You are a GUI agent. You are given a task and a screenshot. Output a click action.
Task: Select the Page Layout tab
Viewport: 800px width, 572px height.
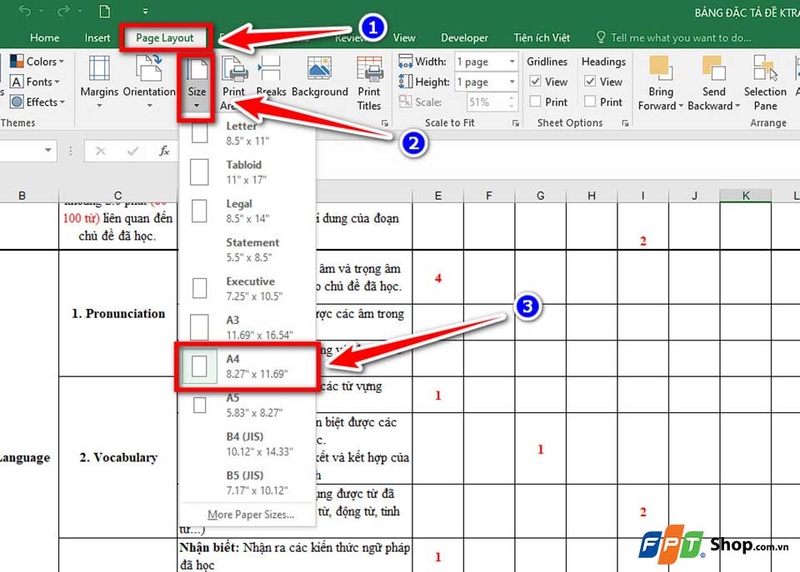(164, 38)
